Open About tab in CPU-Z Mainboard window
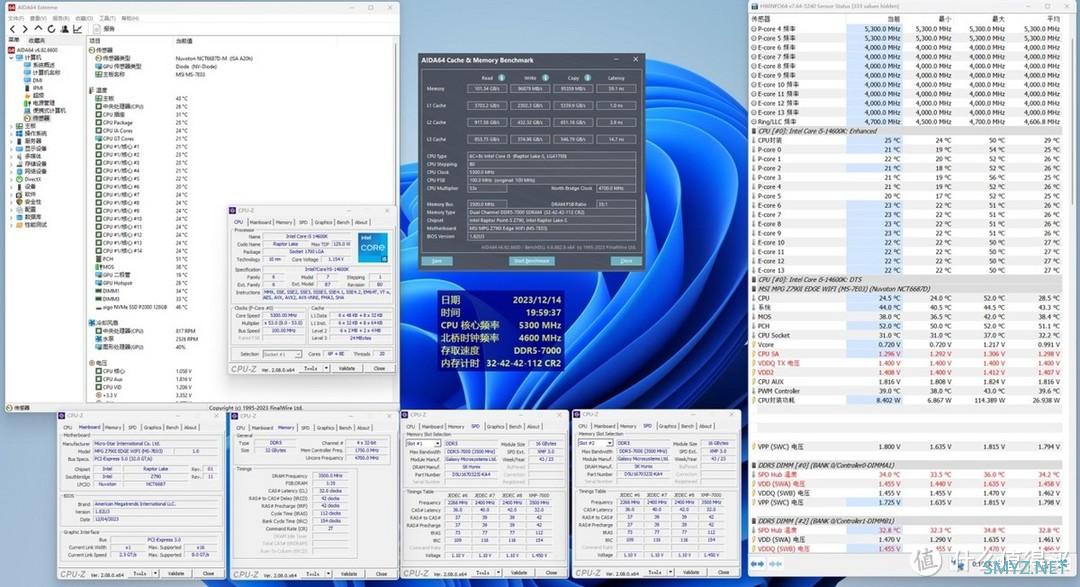The width and height of the screenshot is (1080, 587). [191, 427]
